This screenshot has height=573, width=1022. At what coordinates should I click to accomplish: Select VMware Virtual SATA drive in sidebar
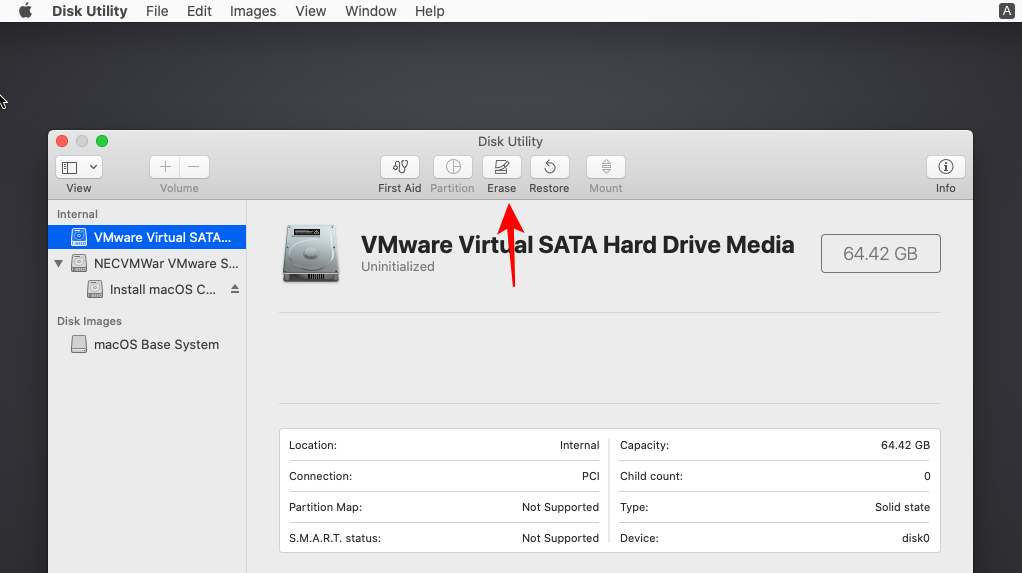160,238
